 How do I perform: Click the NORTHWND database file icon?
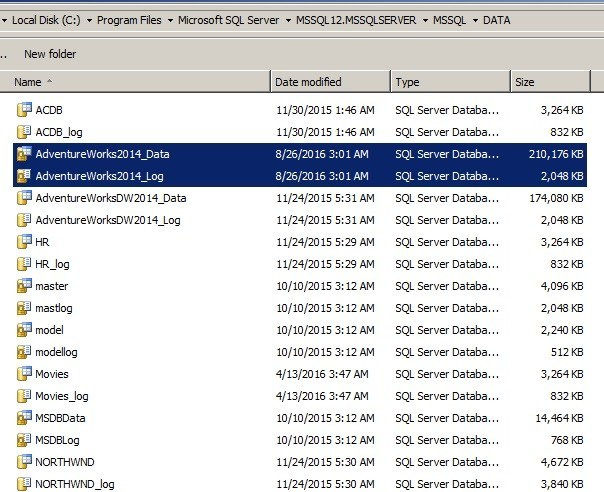tap(24, 461)
